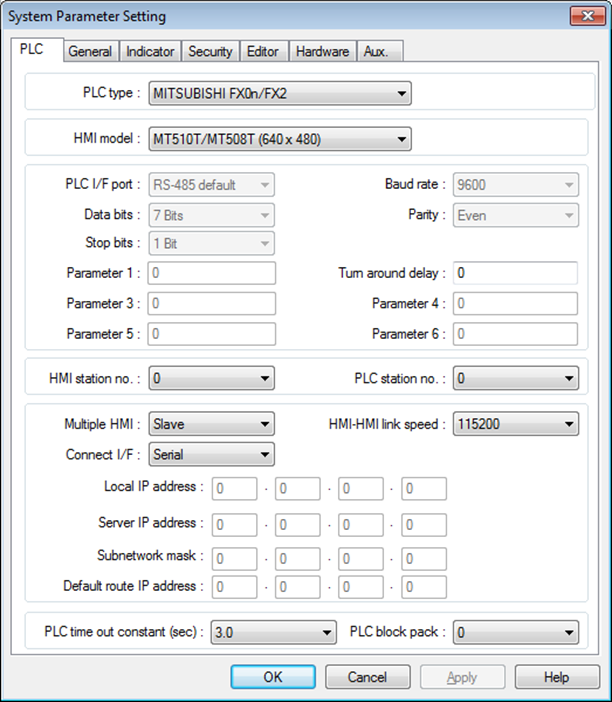Open the General tab
Image resolution: width=612 pixels, height=702 pixels.
[91, 51]
